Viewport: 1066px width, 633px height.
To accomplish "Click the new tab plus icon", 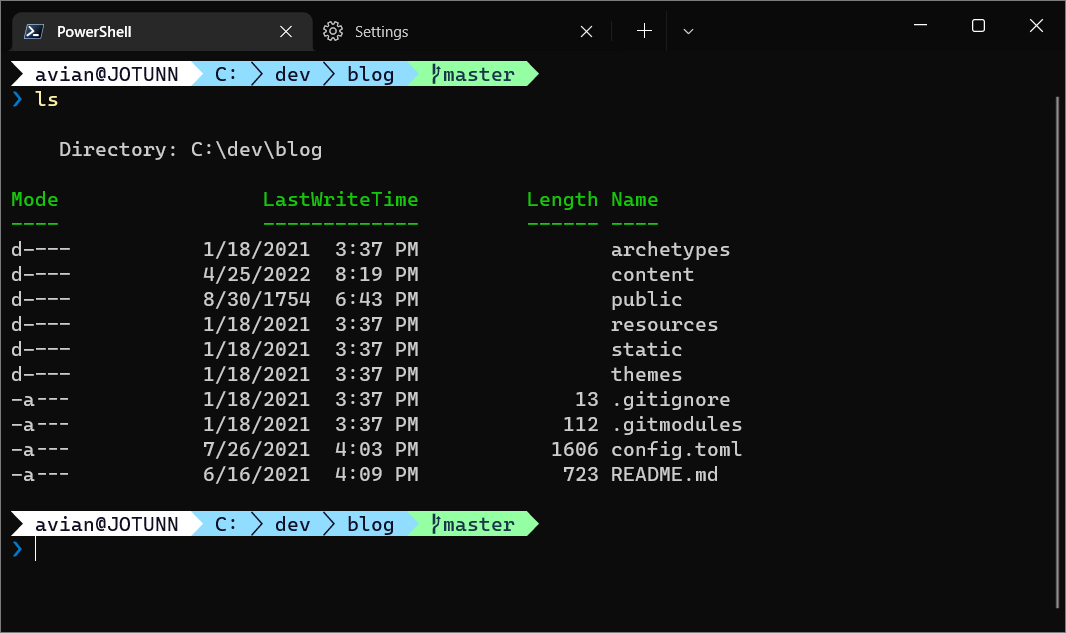I will (643, 31).
